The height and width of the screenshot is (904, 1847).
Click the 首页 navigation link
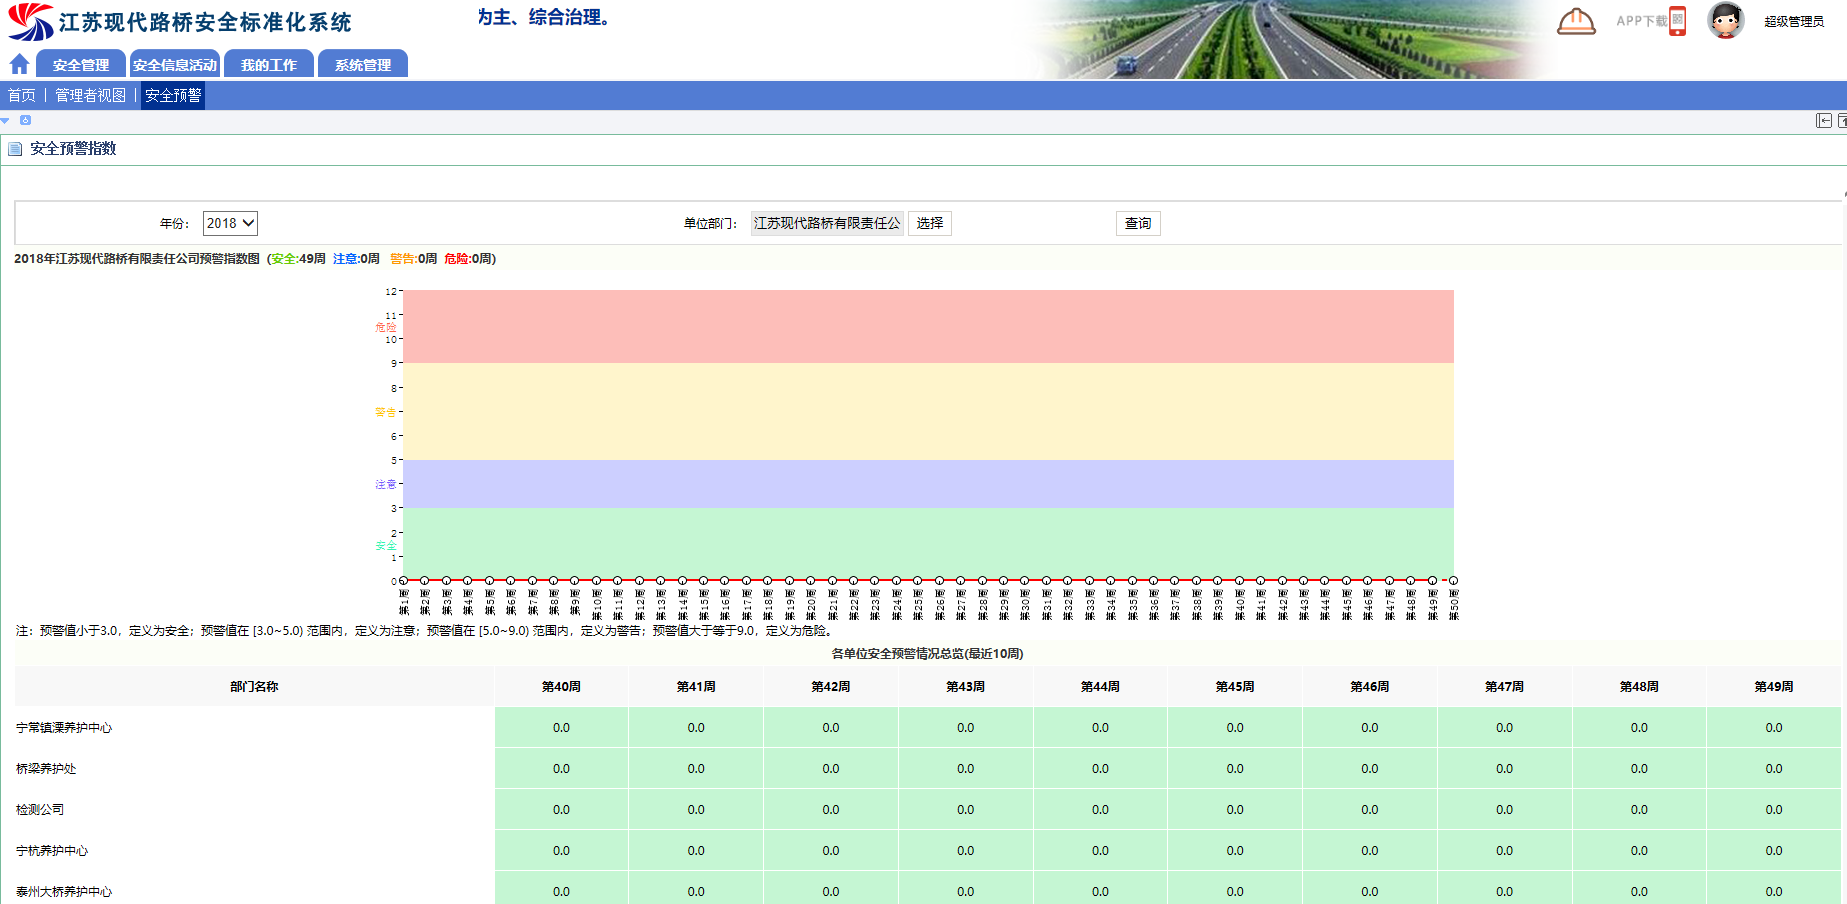[22, 96]
